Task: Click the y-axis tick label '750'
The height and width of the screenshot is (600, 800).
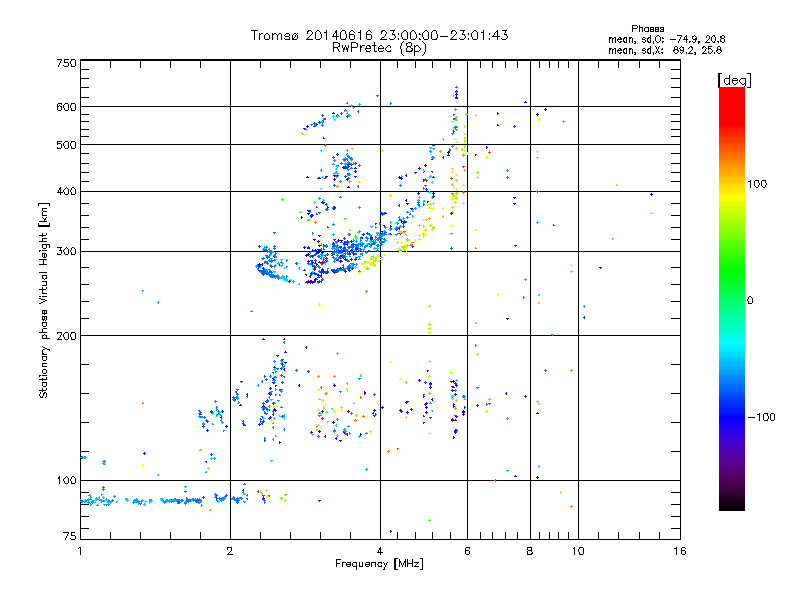Action: coord(66,63)
